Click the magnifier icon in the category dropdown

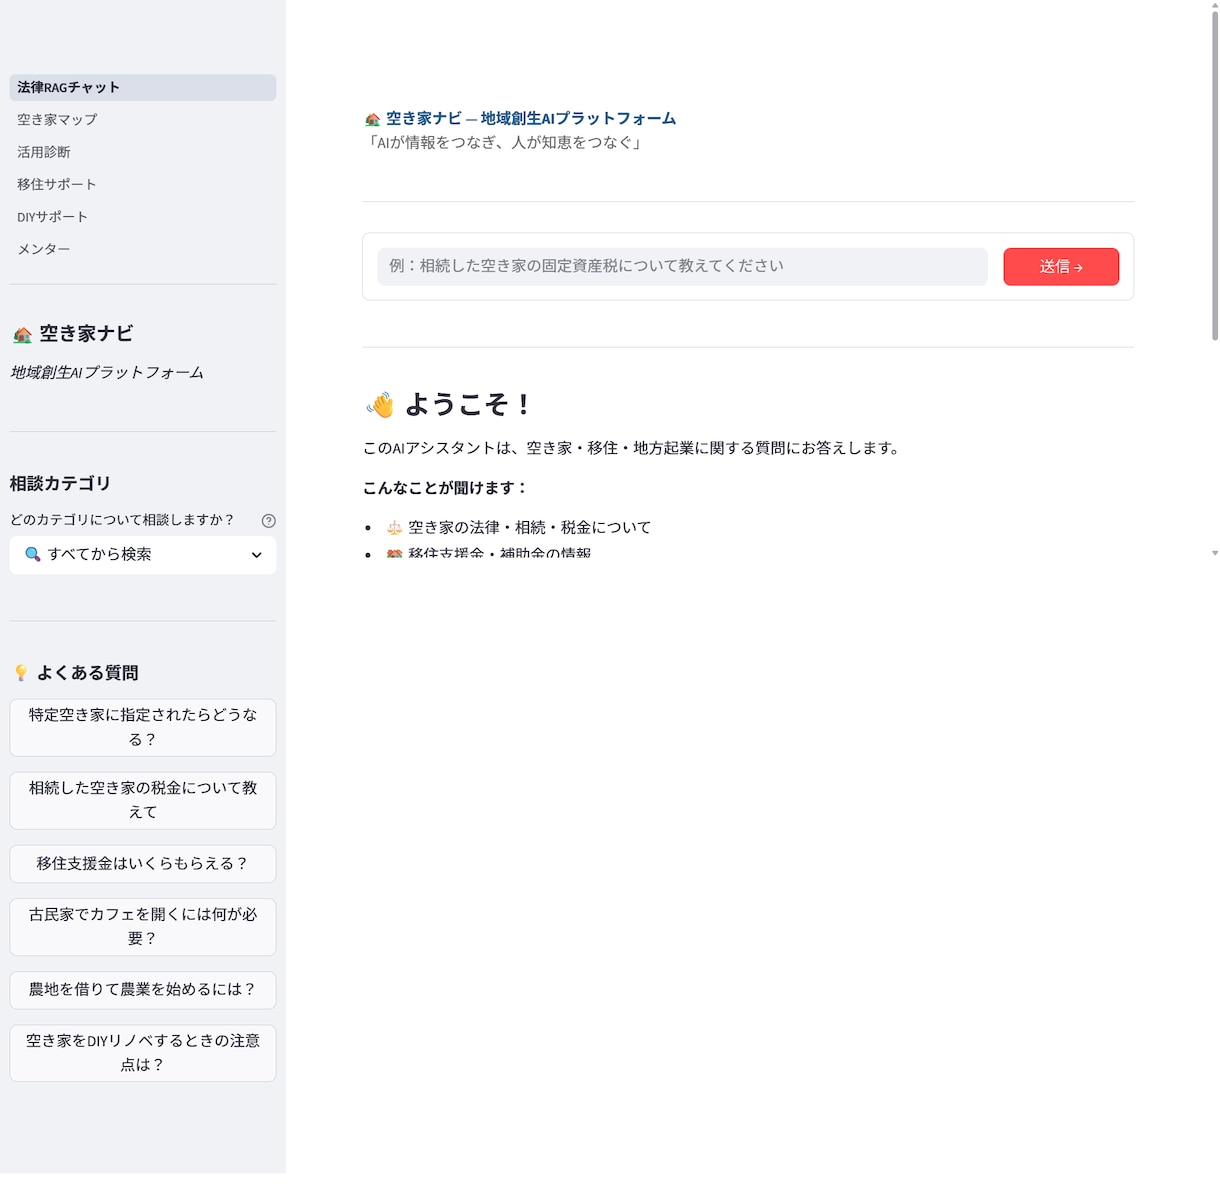point(33,554)
